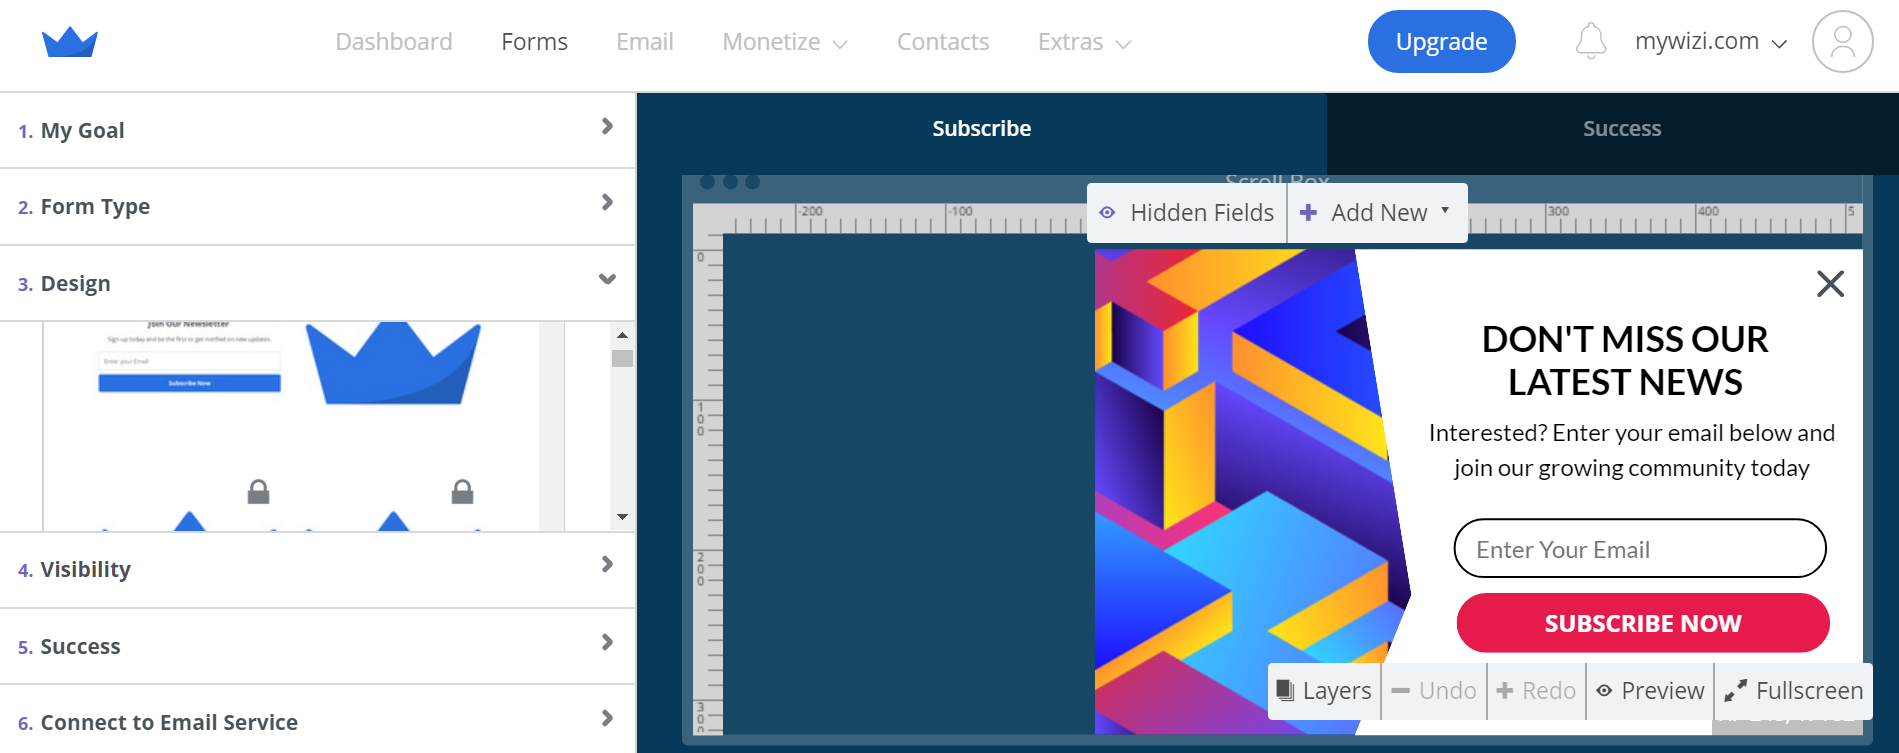Expand the Visibility section
Screen dimensions: 1899x753
317,569
